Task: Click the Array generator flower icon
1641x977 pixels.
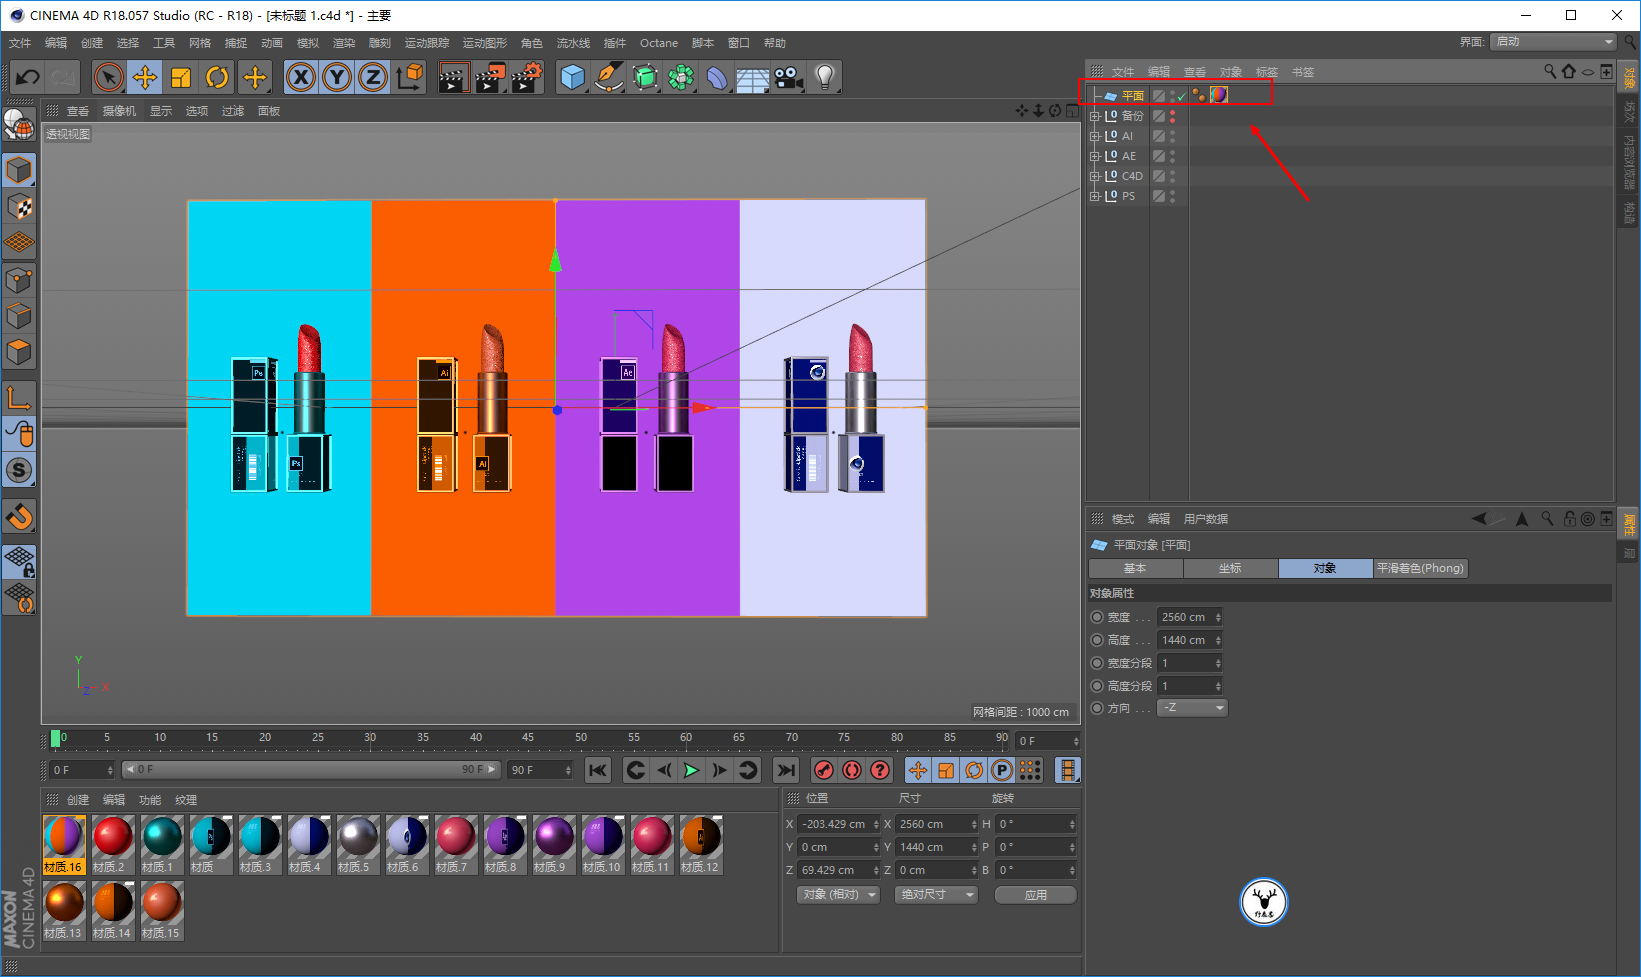Action: point(680,77)
